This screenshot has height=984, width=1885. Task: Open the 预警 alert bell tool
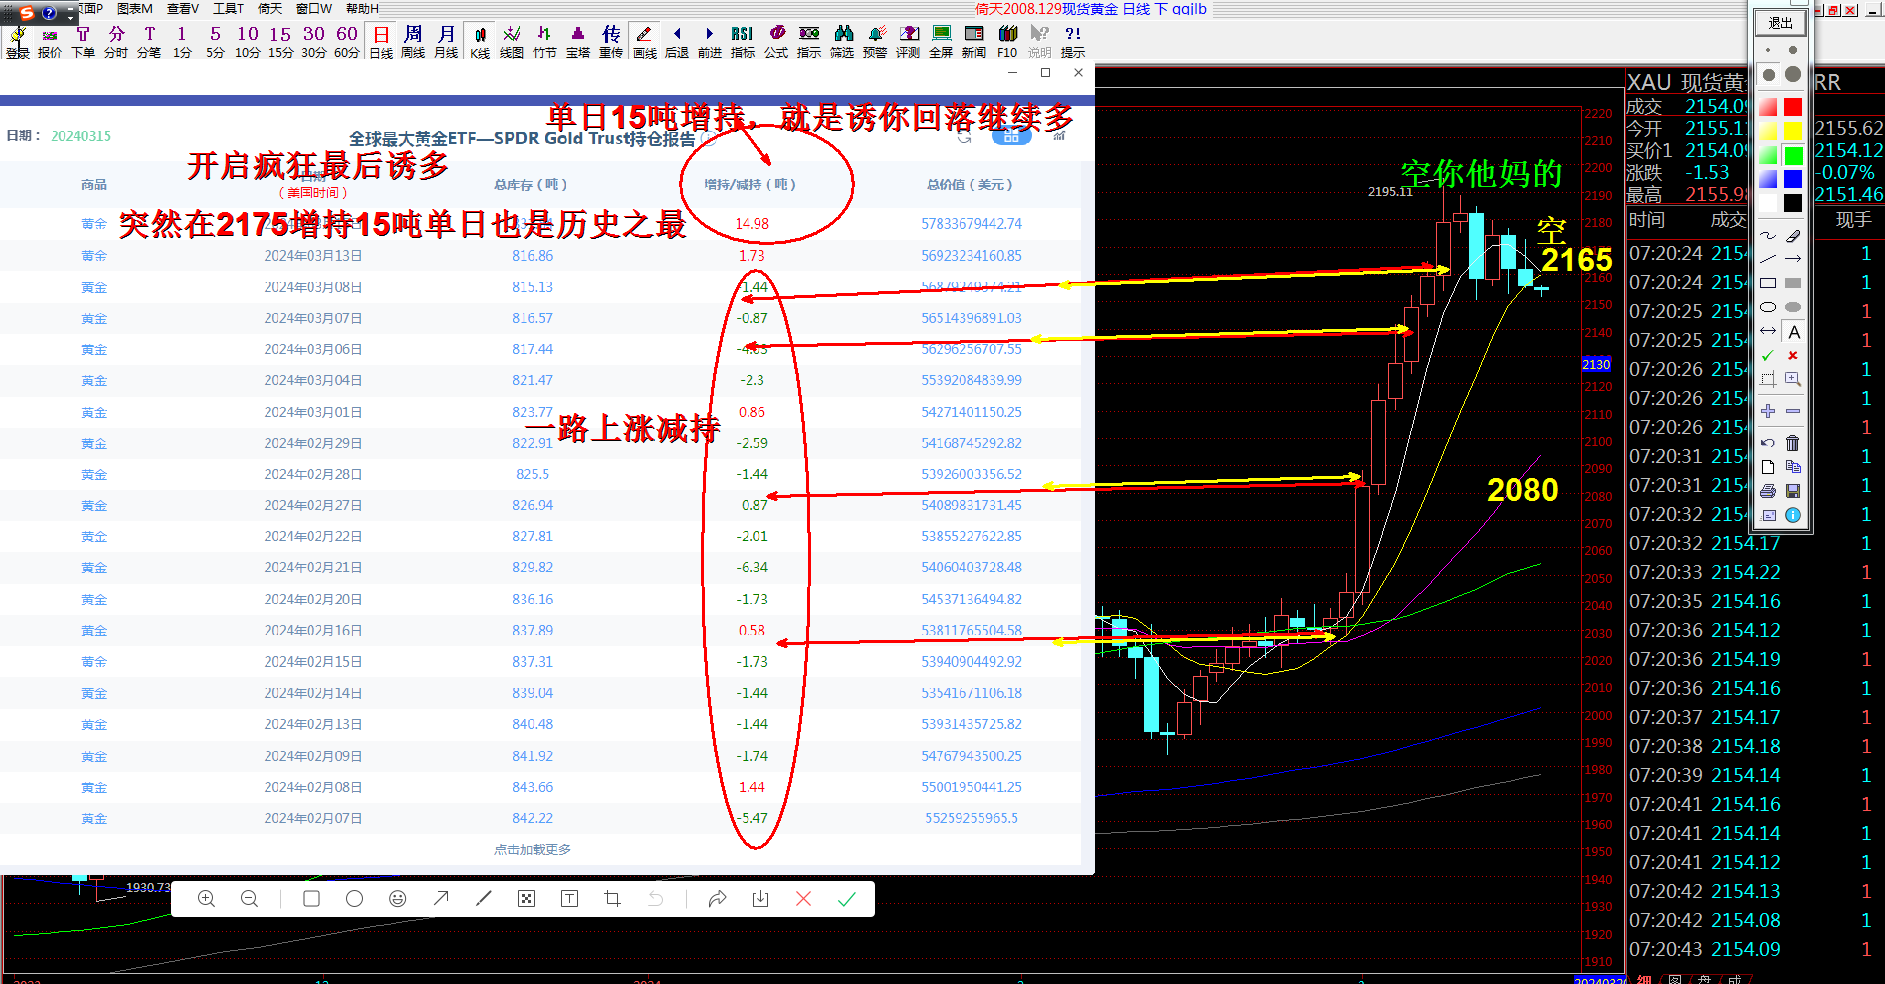(875, 41)
